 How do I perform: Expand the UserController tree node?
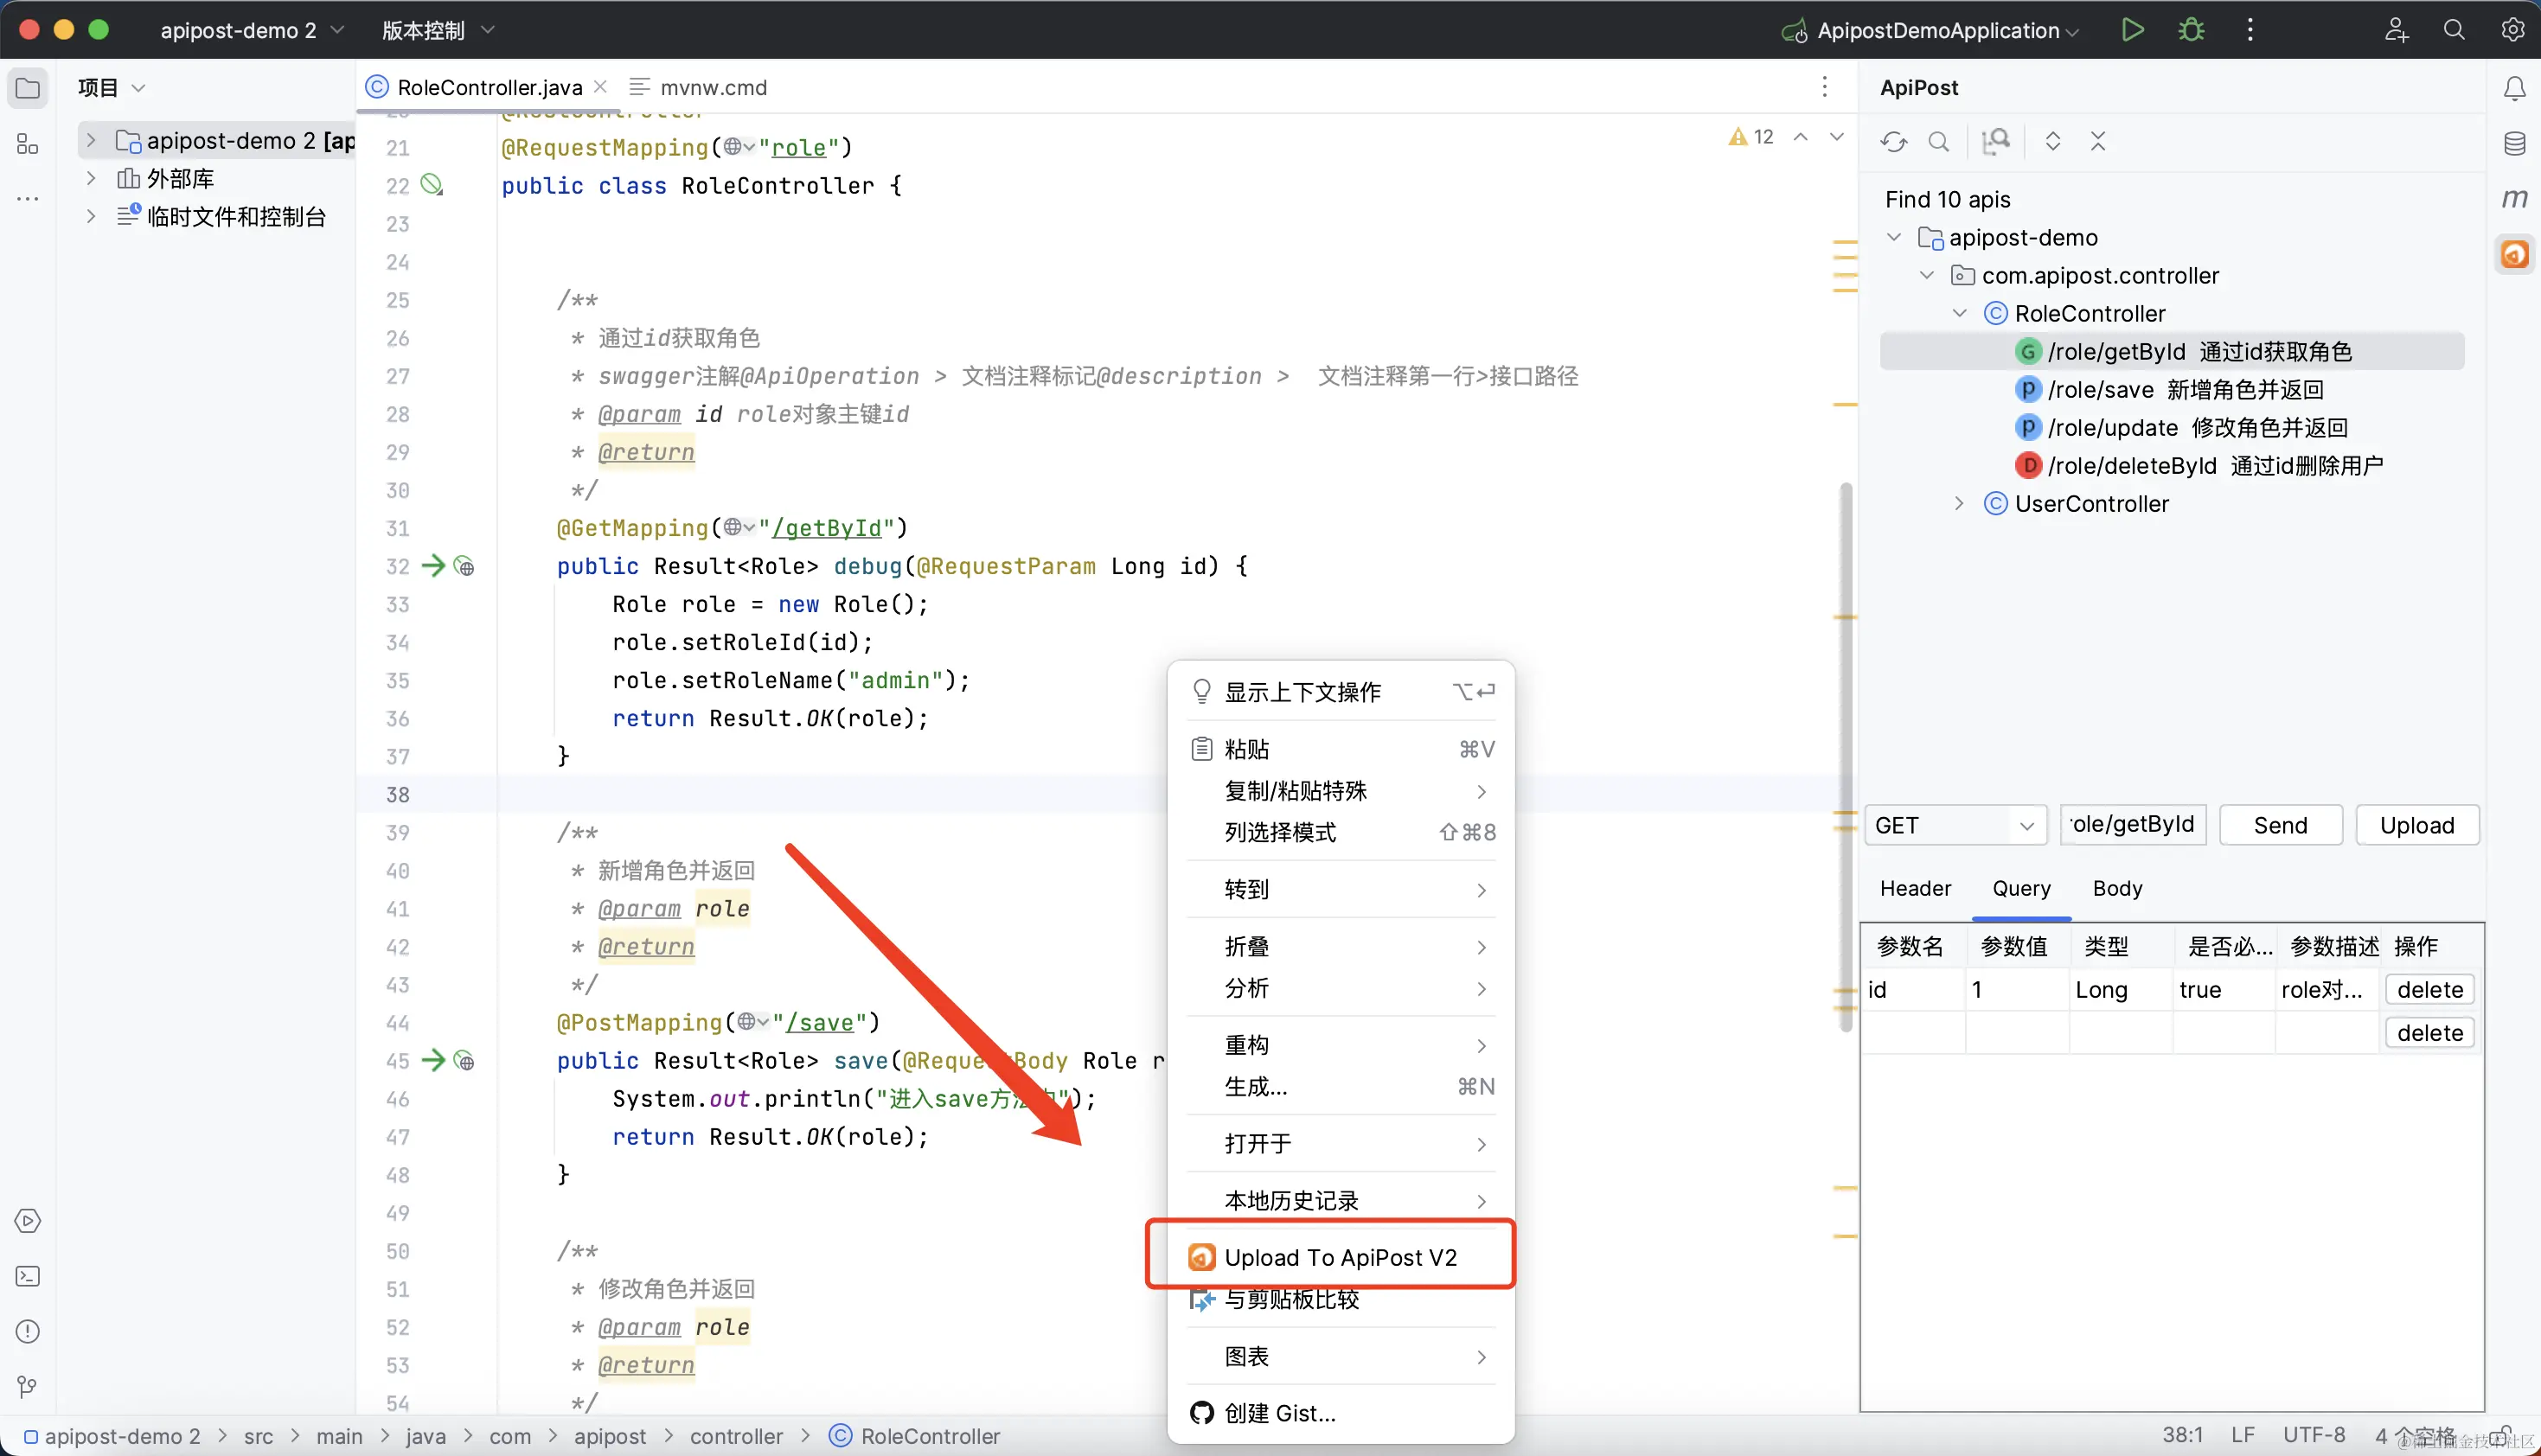[x=1959, y=504]
